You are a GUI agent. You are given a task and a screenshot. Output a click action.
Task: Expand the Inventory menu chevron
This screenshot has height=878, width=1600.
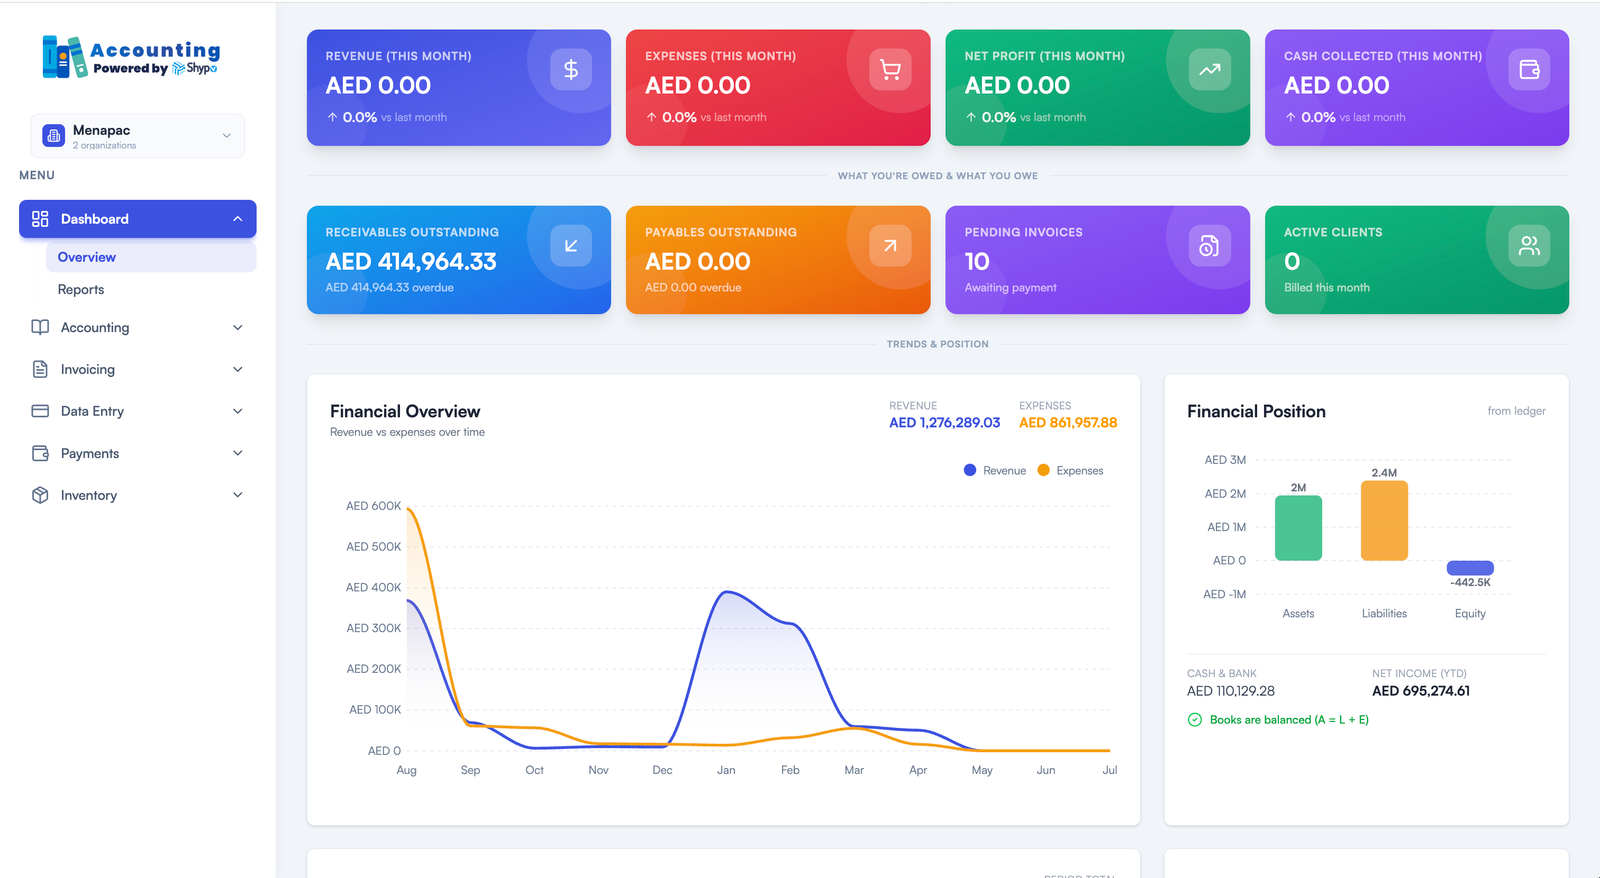pyautogui.click(x=238, y=495)
